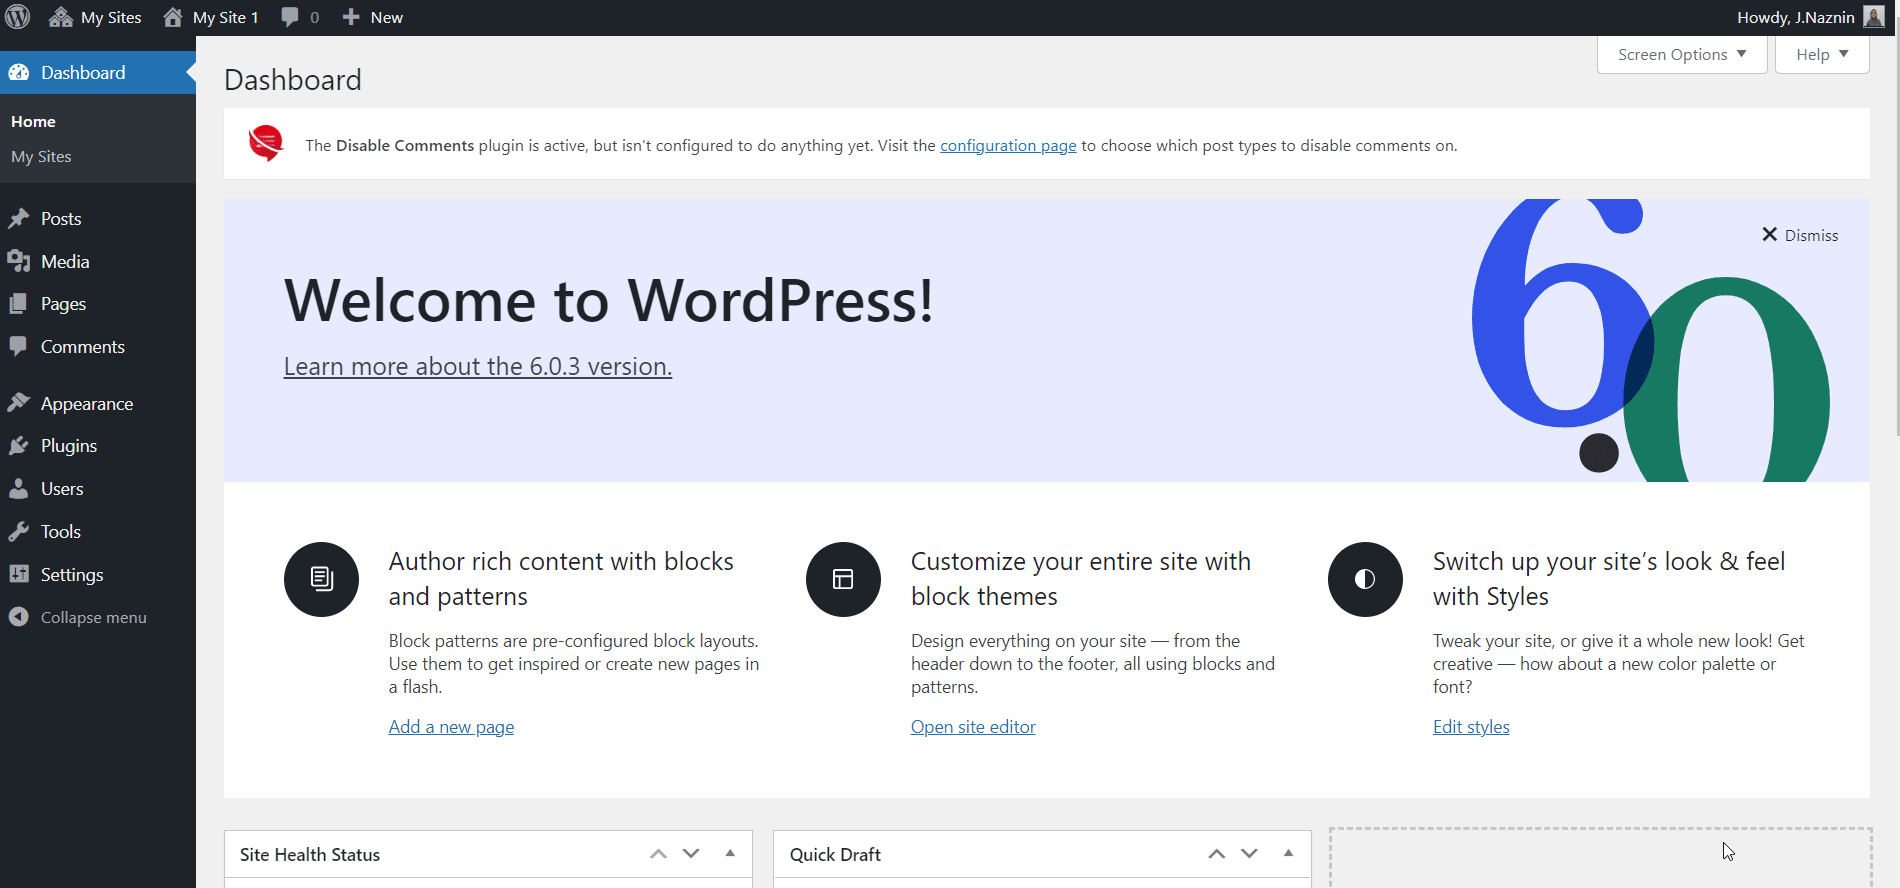Click the Settings sliders icon

point(19,574)
